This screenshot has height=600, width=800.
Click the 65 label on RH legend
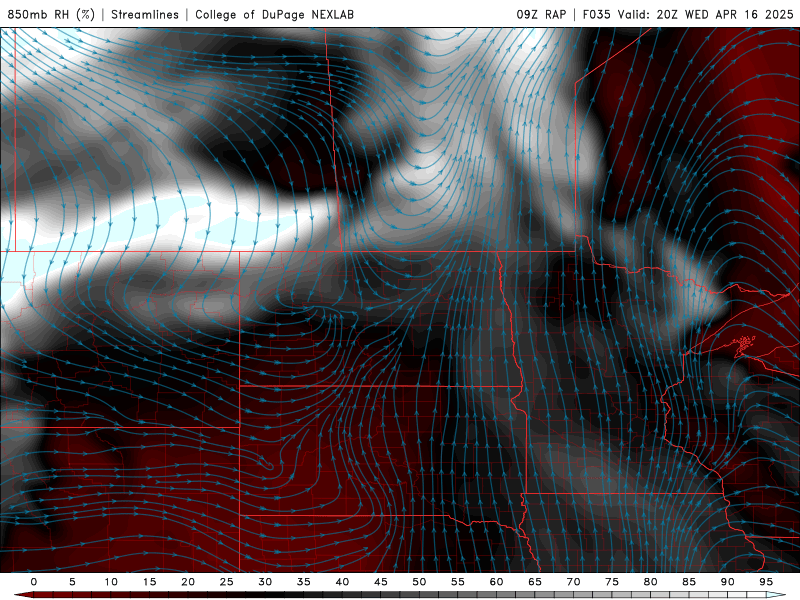pyautogui.click(x=535, y=582)
